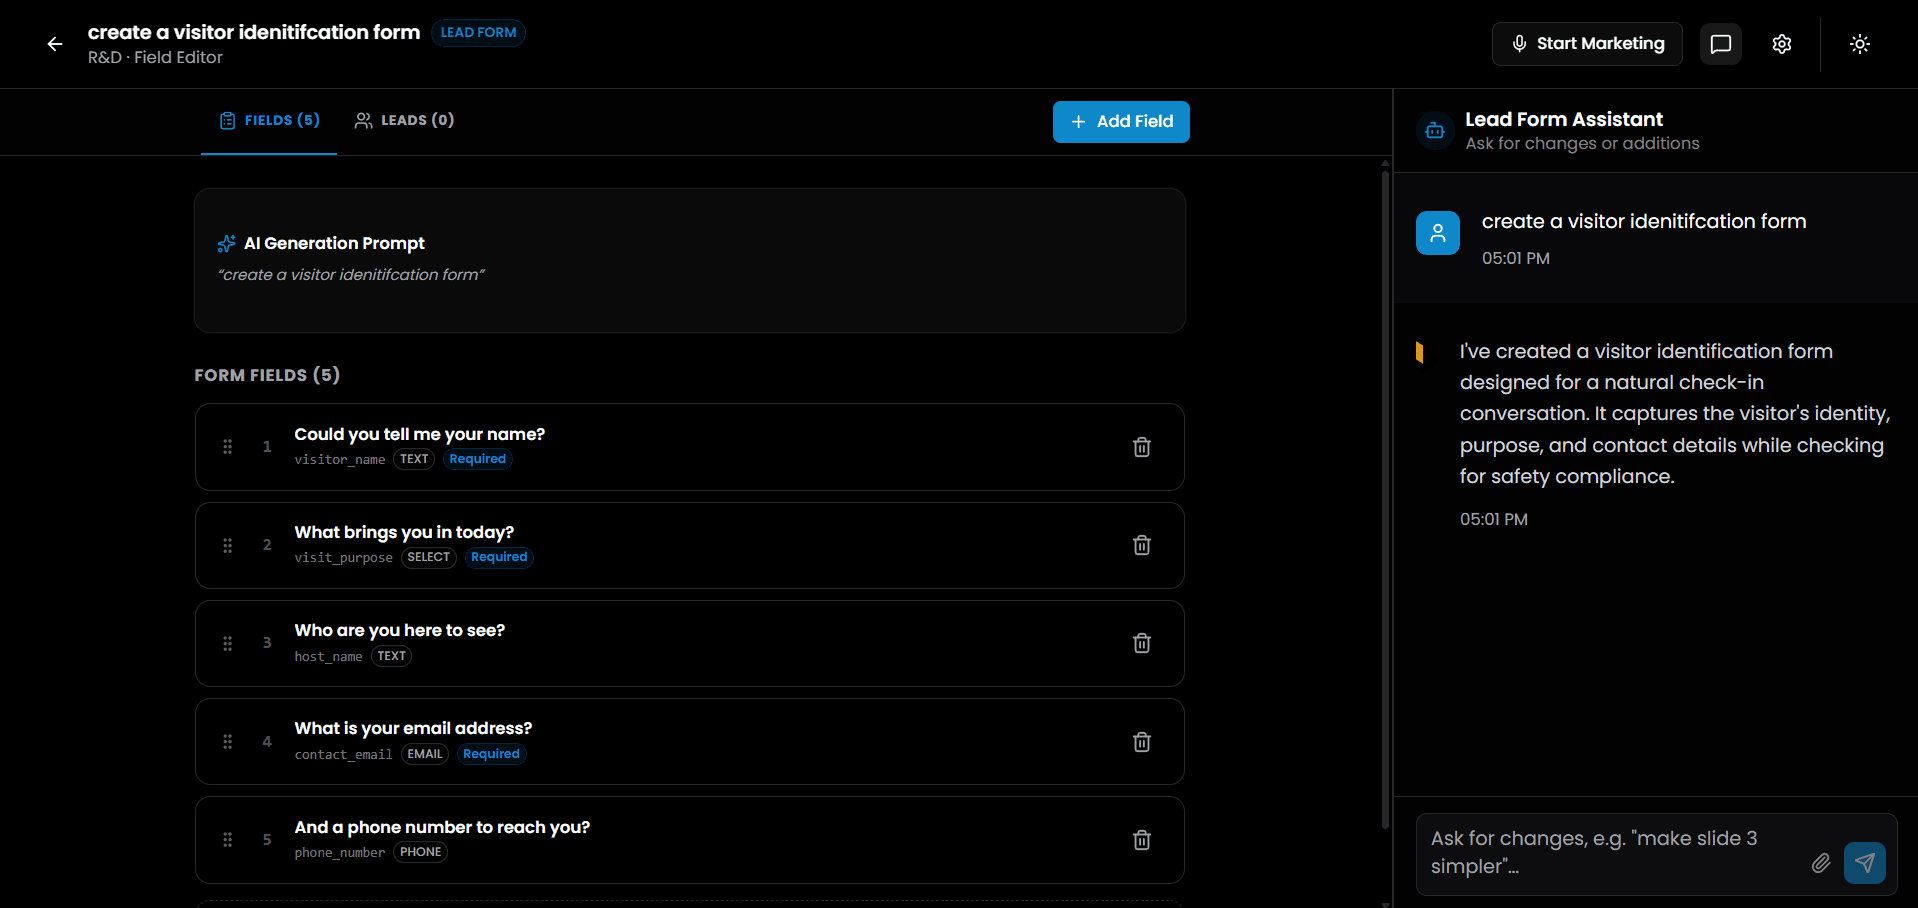Image resolution: width=1918 pixels, height=908 pixels.
Task: Grab drag handle of visitor_name field
Action: coord(228,447)
